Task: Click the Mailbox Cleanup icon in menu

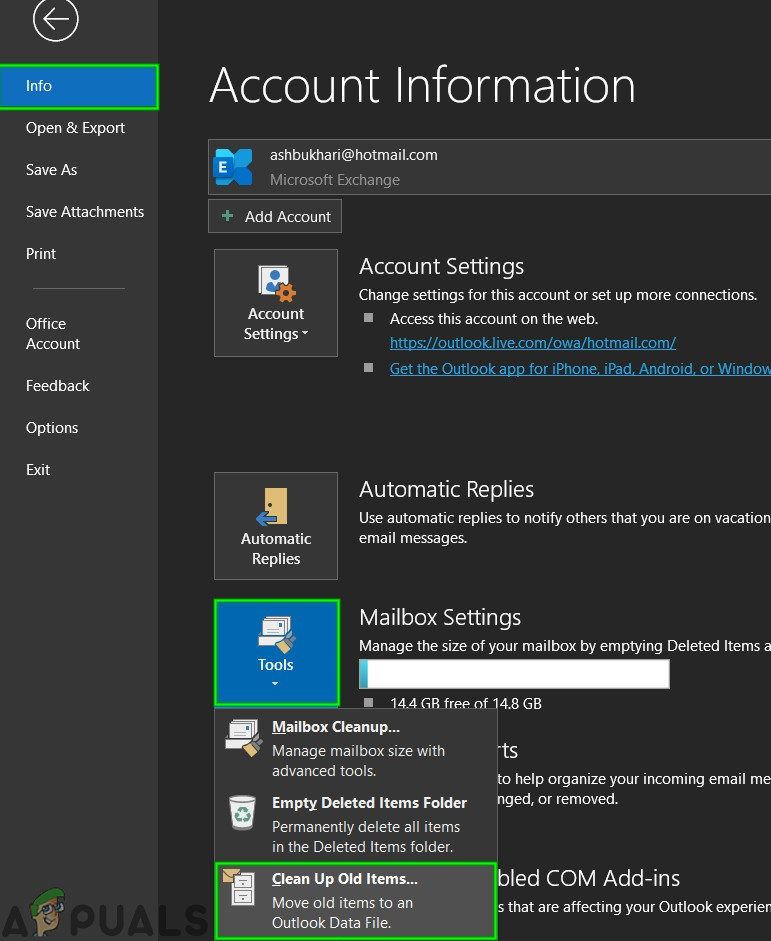Action: [243, 739]
